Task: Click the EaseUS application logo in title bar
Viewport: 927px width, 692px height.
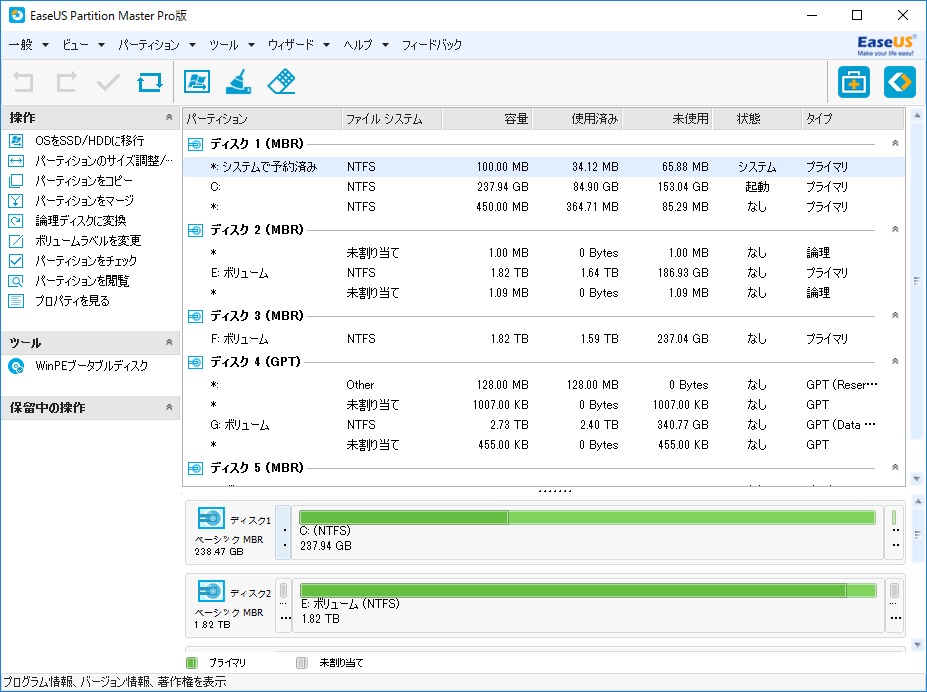Action: click(x=17, y=15)
